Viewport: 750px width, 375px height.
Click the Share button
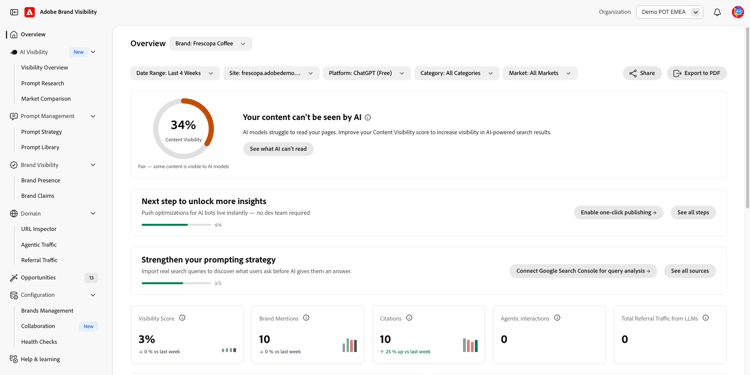tap(642, 73)
